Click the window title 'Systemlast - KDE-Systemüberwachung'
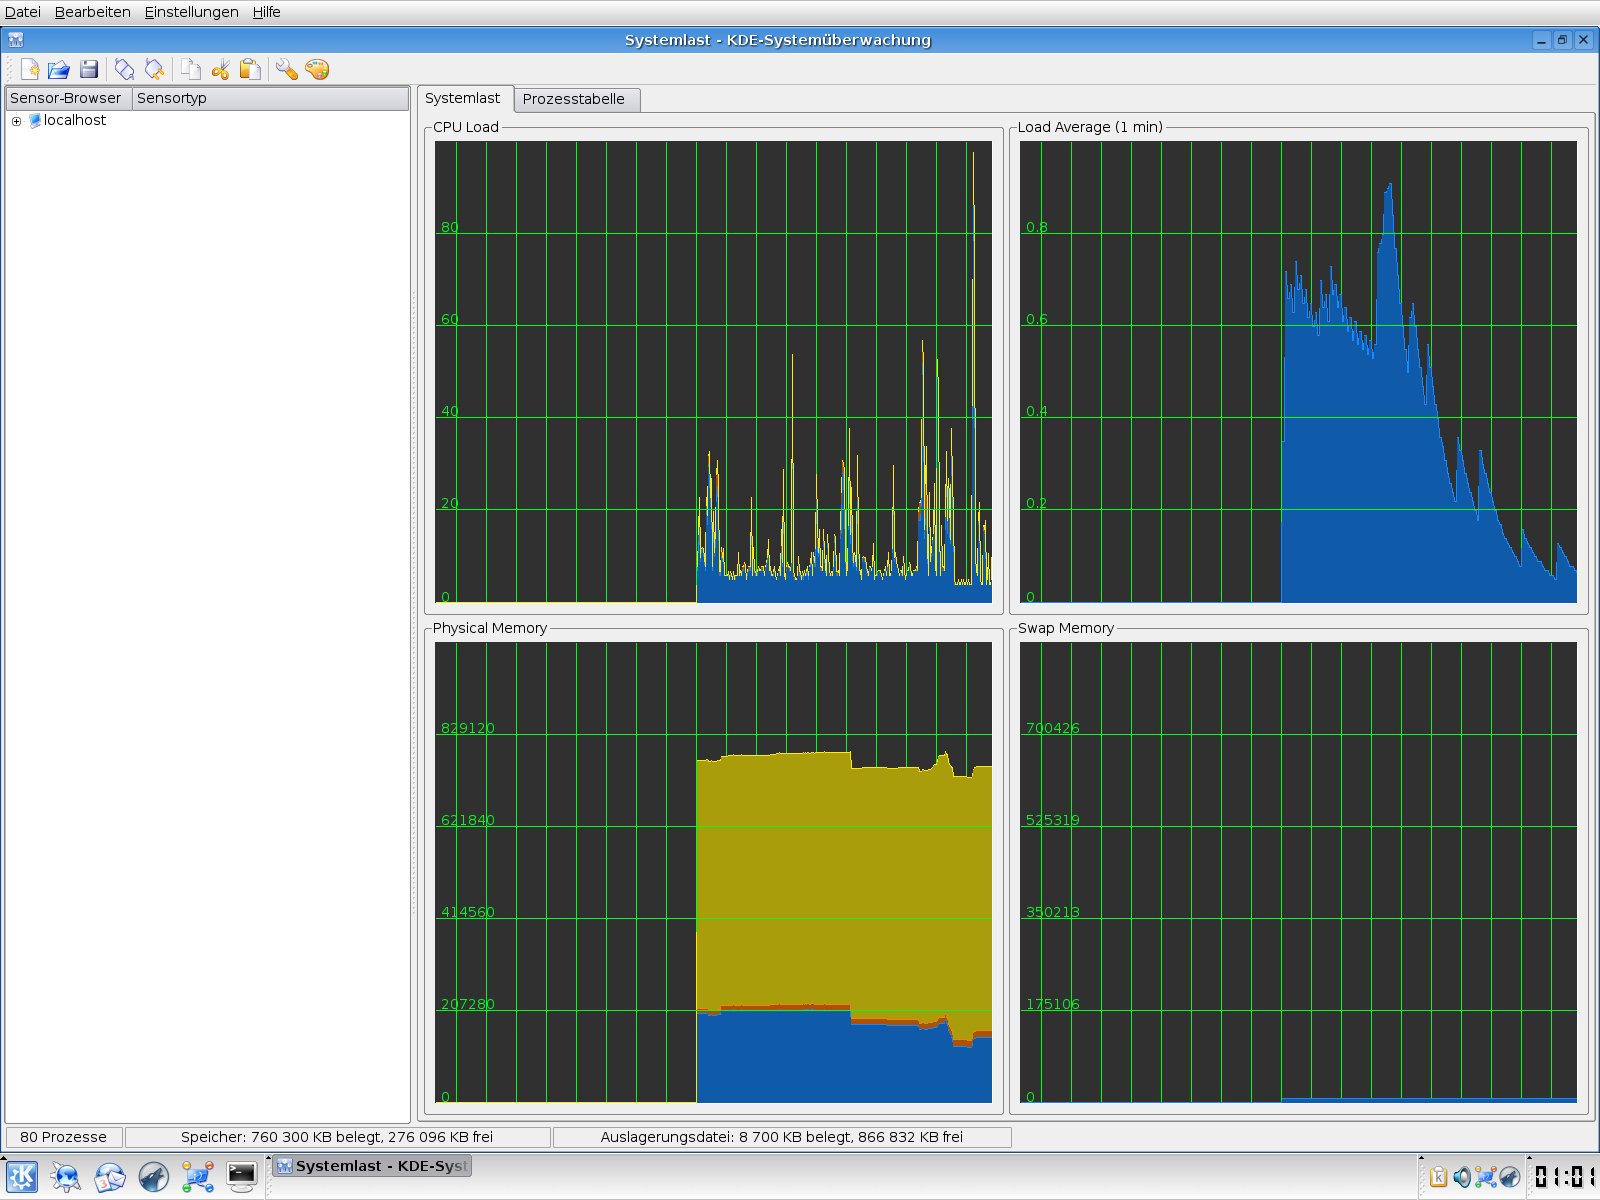This screenshot has height=1200, width=1600. pos(778,40)
